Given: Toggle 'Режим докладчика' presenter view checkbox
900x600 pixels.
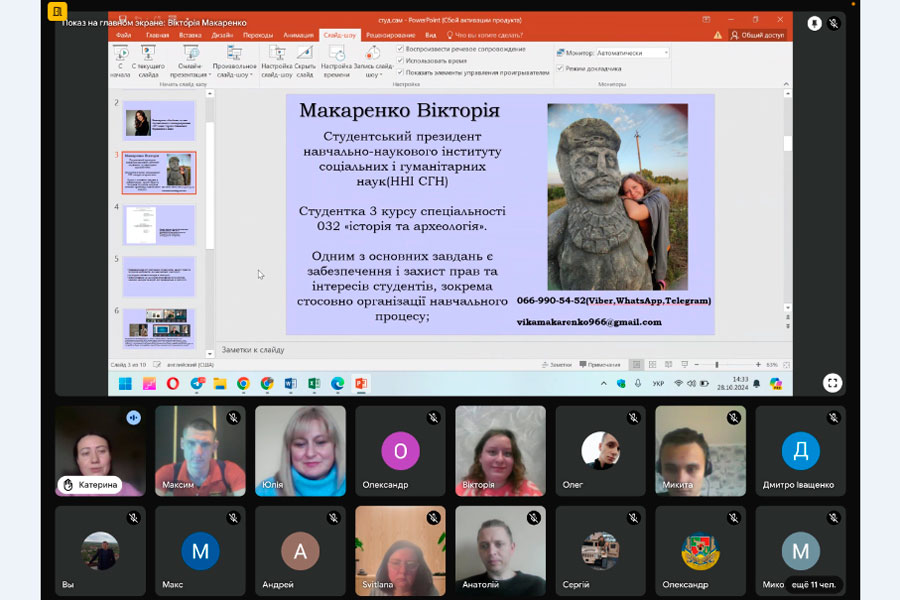Looking at the screenshot, I should click(561, 68).
